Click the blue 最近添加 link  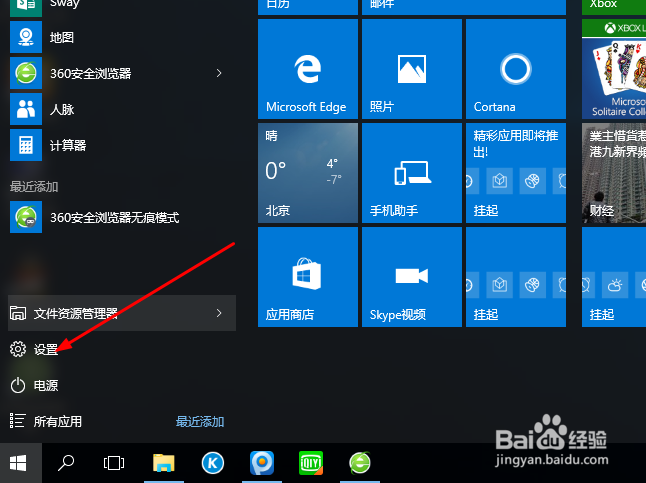(x=200, y=422)
